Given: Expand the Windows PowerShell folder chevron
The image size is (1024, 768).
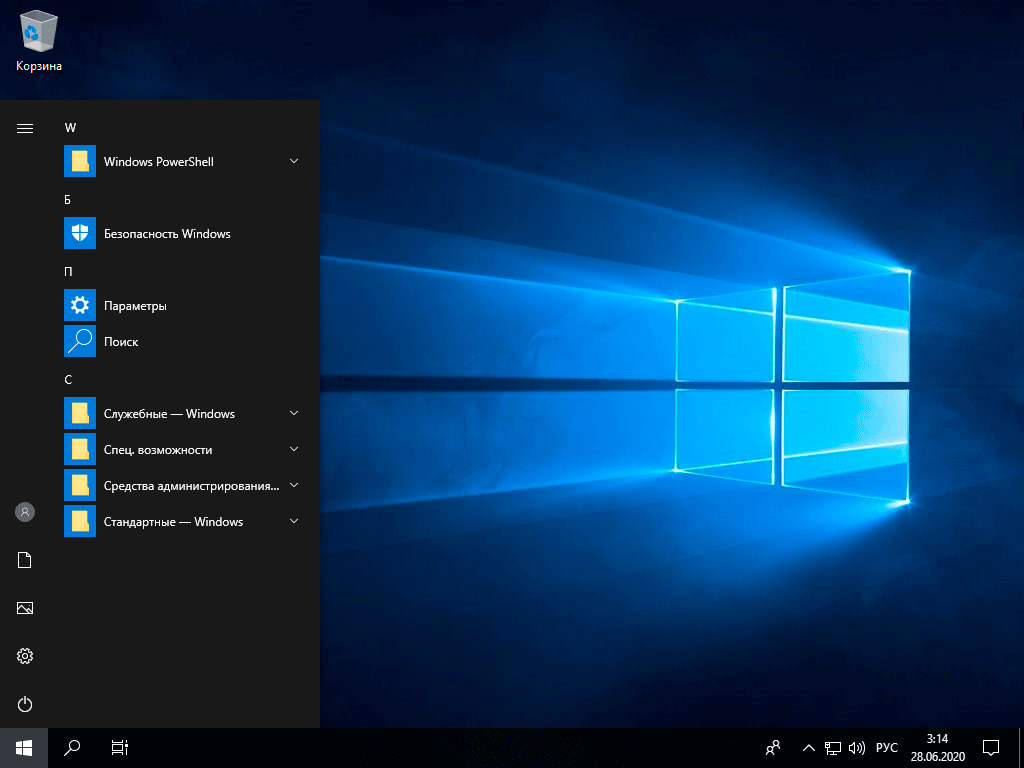Looking at the screenshot, I should click(x=294, y=161).
